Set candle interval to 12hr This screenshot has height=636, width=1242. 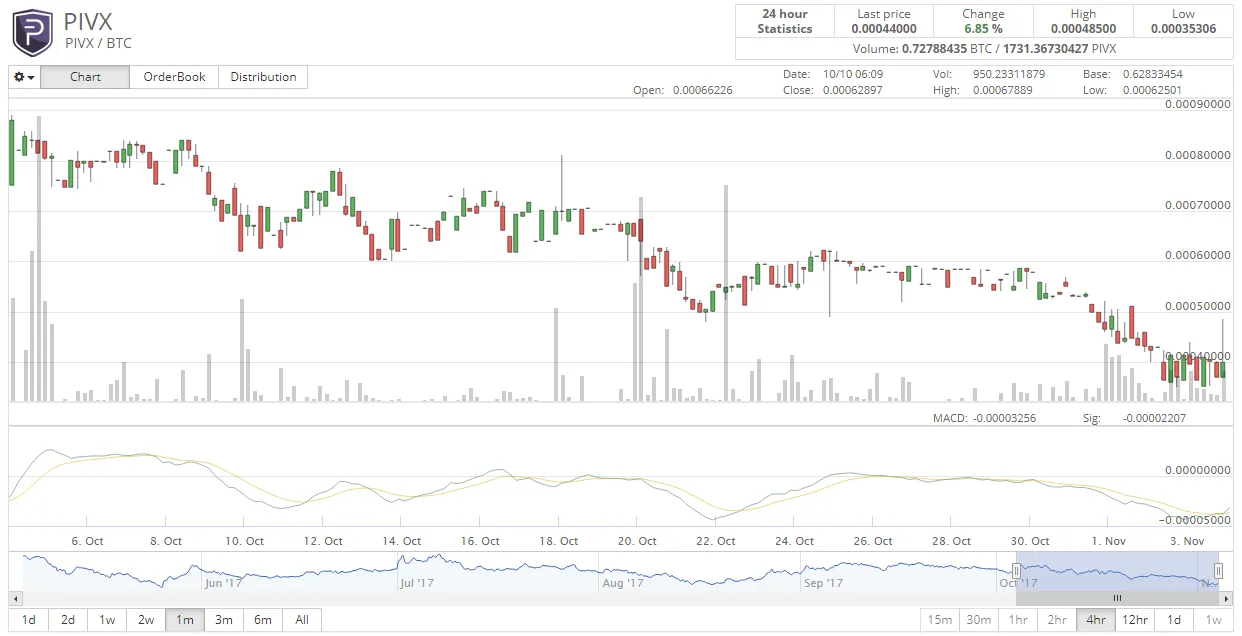click(x=1135, y=620)
